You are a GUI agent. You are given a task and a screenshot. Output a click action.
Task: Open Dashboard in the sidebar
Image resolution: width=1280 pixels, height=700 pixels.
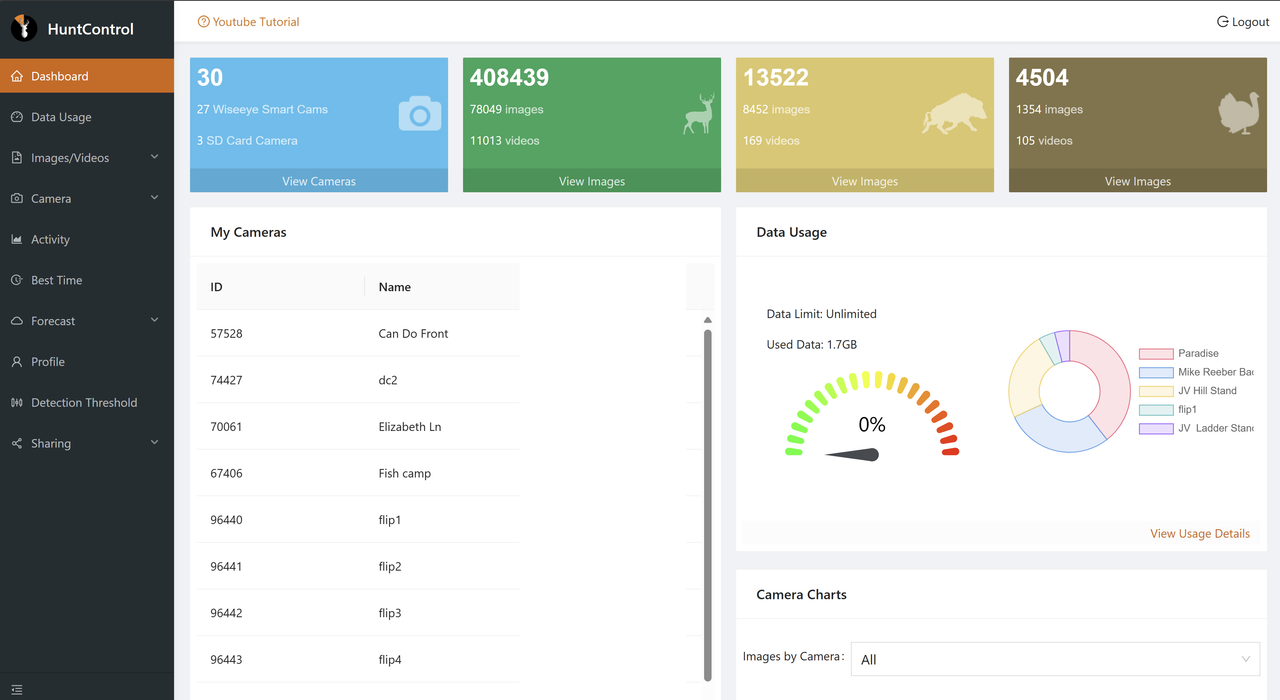[87, 76]
